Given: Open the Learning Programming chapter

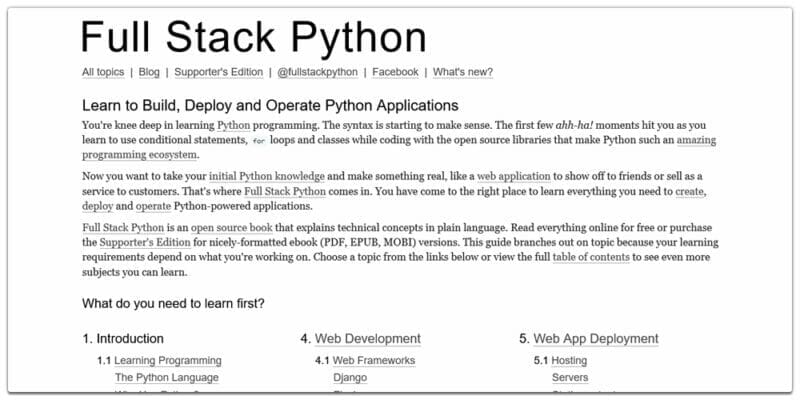Looking at the screenshot, I should [x=168, y=361].
